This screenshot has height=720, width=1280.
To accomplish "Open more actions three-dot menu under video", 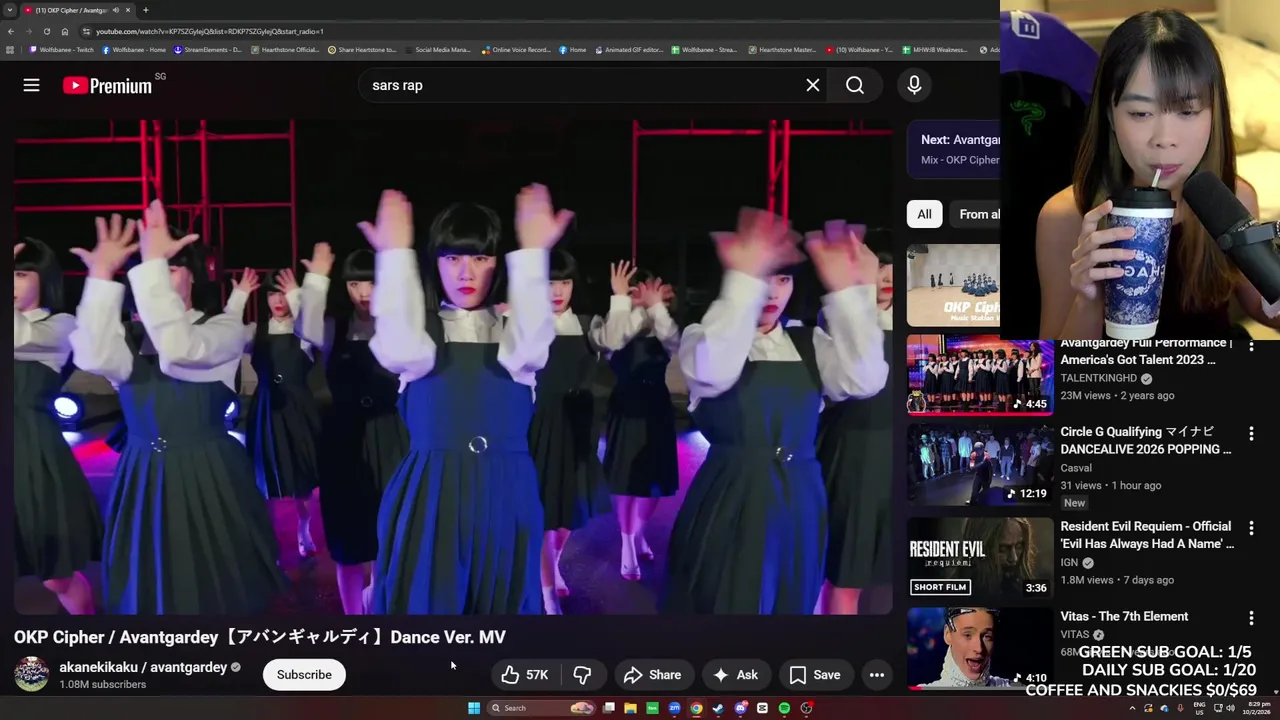I will tap(876, 675).
